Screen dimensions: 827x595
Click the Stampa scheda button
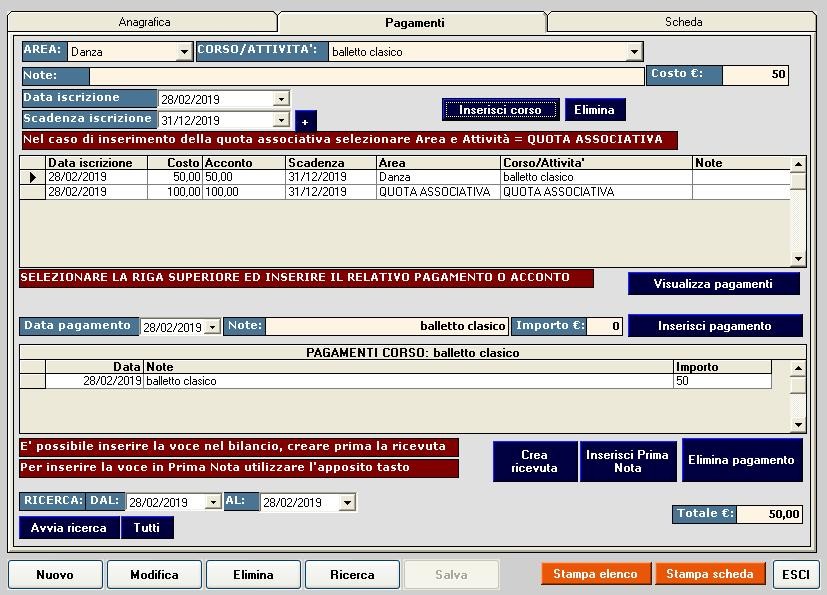pos(709,574)
